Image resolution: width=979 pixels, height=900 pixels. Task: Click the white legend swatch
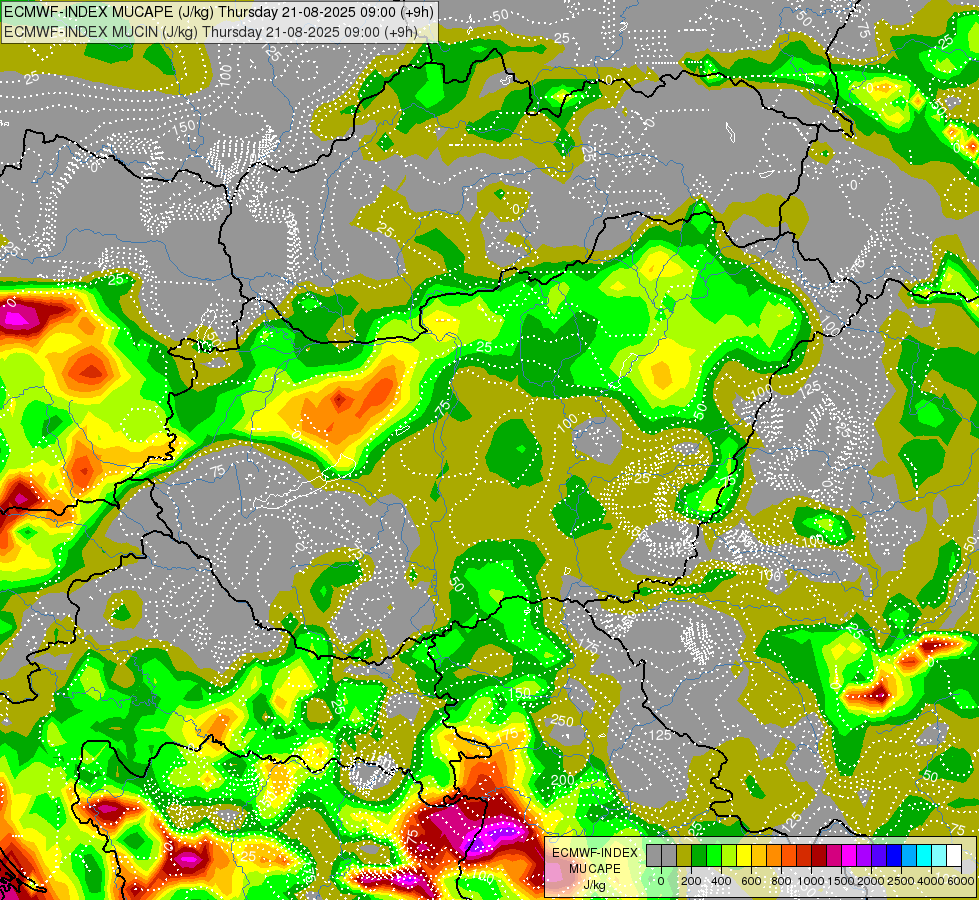(x=955, y=855)
